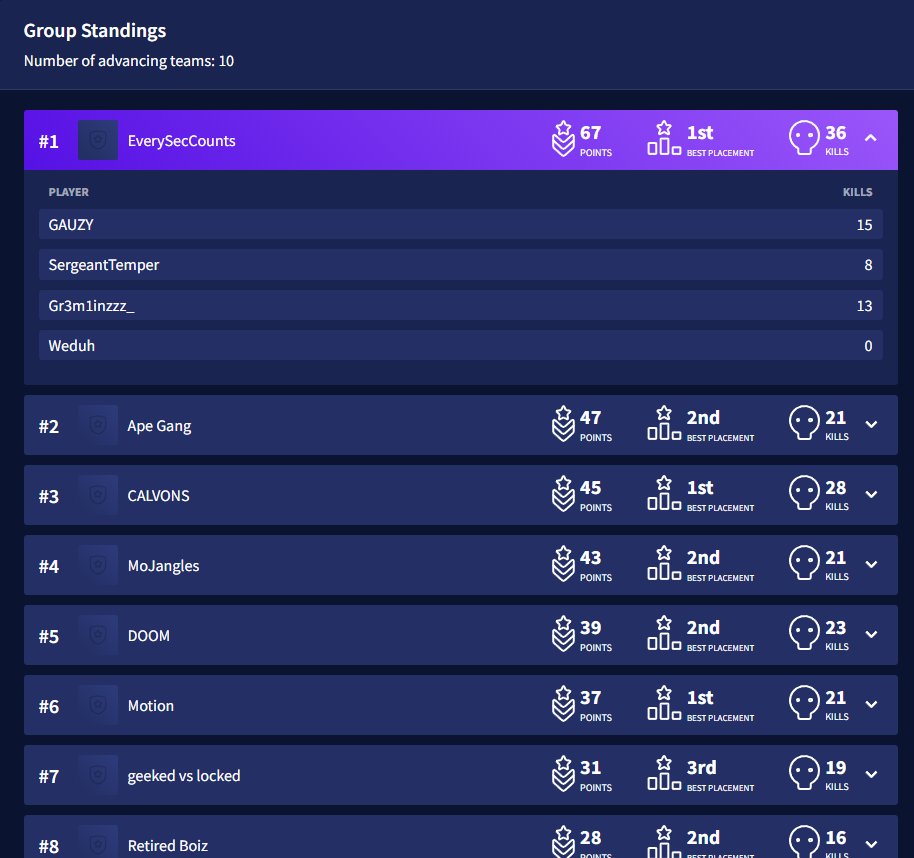Expand geeked vs locked team row
The image size is (914, 858).
pyautogui.click(x=871, y=775)
